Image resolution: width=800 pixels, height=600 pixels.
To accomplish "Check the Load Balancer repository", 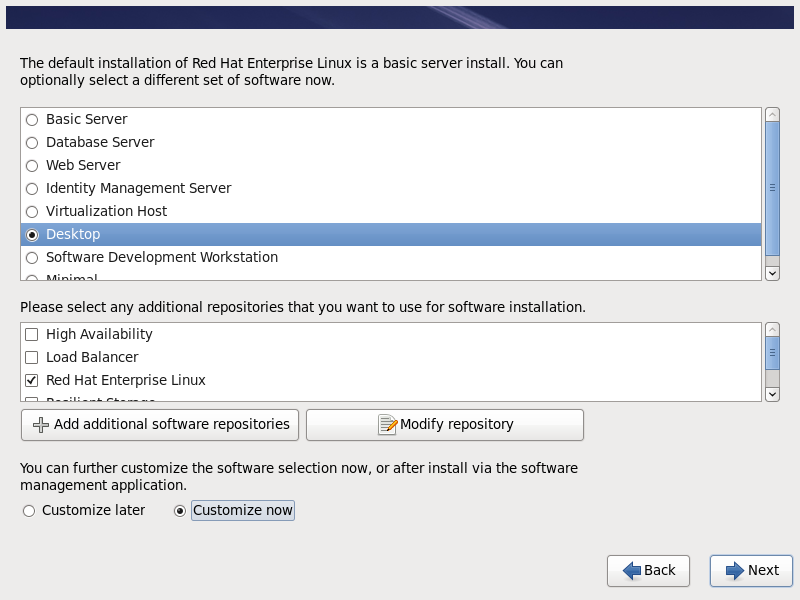I will pos(32,358).
